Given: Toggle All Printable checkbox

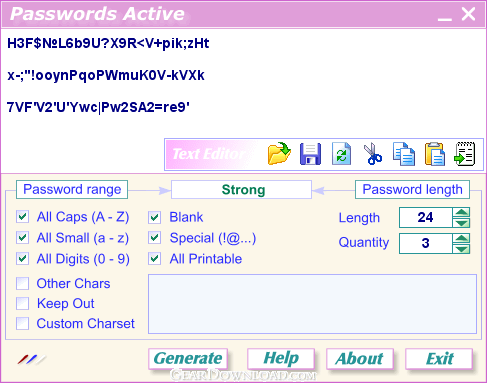Looking at the screenshot, I should [154, 258].
